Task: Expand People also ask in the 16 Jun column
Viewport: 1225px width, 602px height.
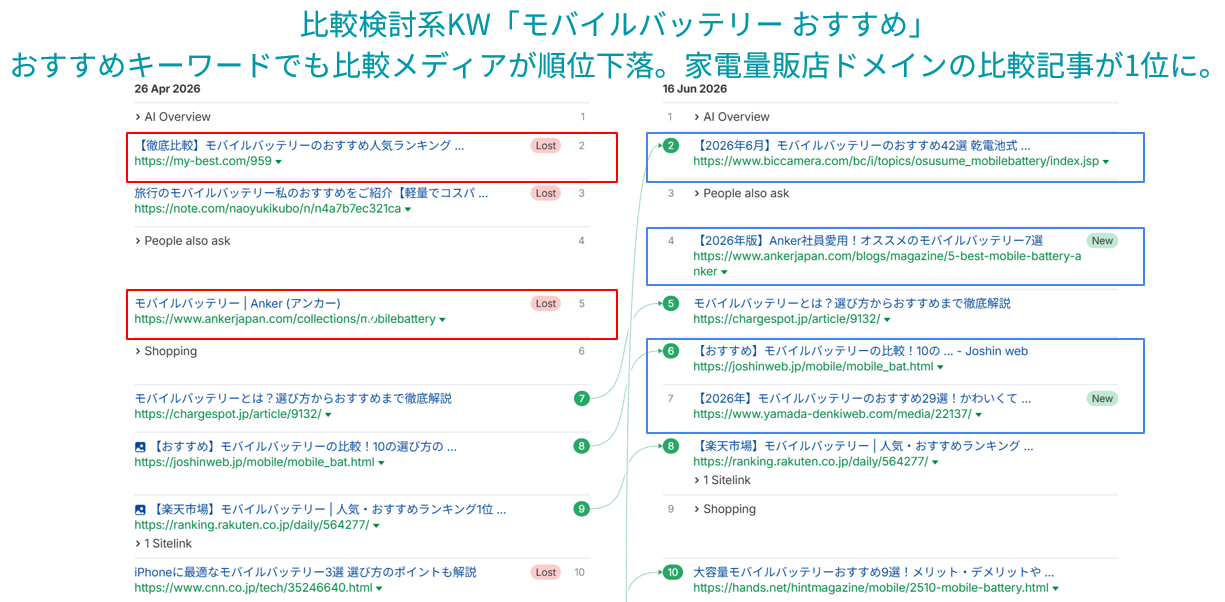Action: [741, 193]
